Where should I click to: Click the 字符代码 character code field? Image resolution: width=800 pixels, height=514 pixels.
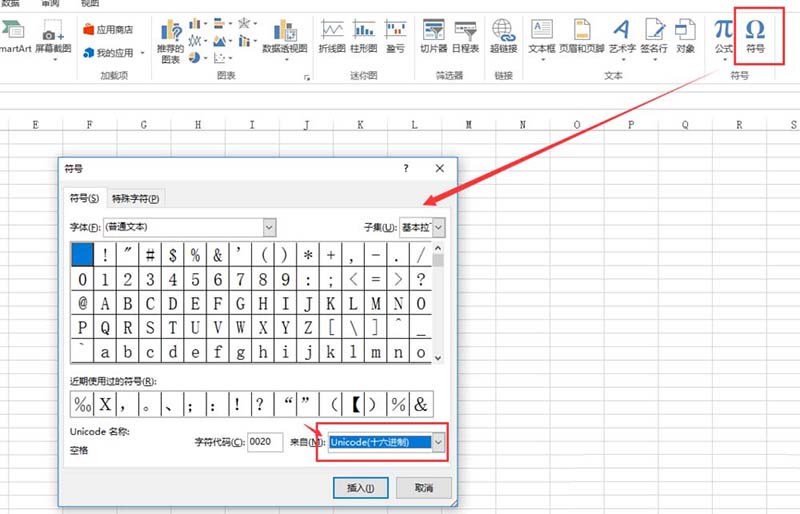(265, 442)
